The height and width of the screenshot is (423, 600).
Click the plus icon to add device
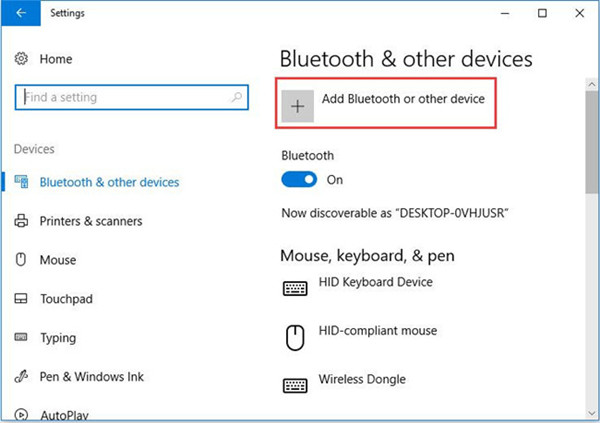pyautogui.click(x=297, y=106)
